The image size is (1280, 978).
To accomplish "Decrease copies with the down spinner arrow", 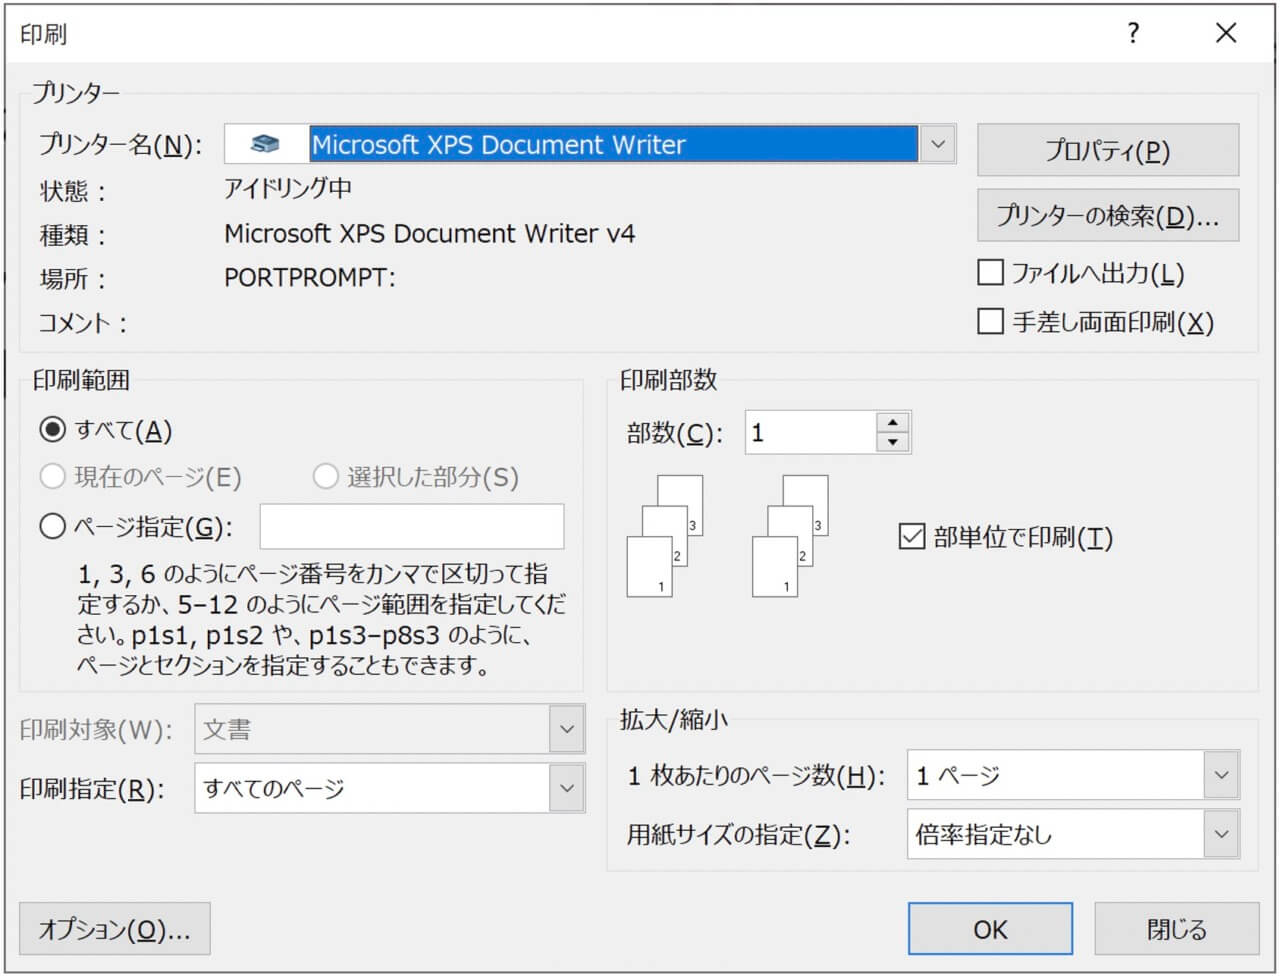I will 892,443.
